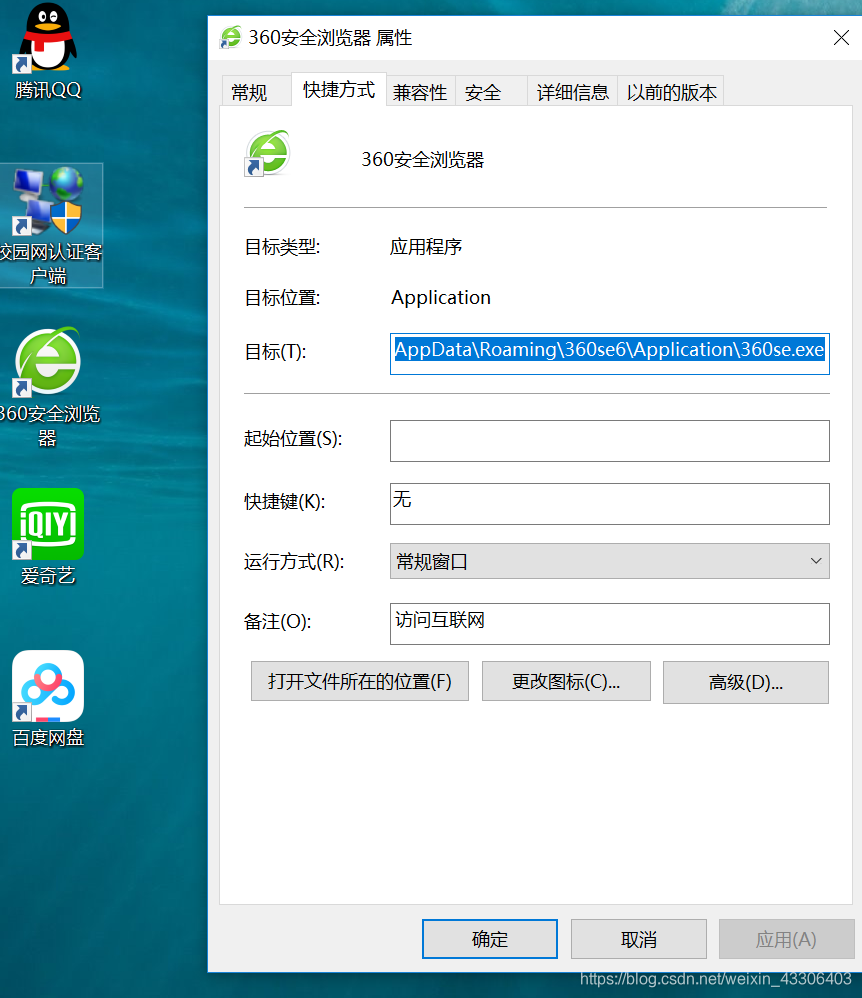Click the 应用程序 target type text
The height and width of the screenshot is (998, 862).
coord(426,246)
